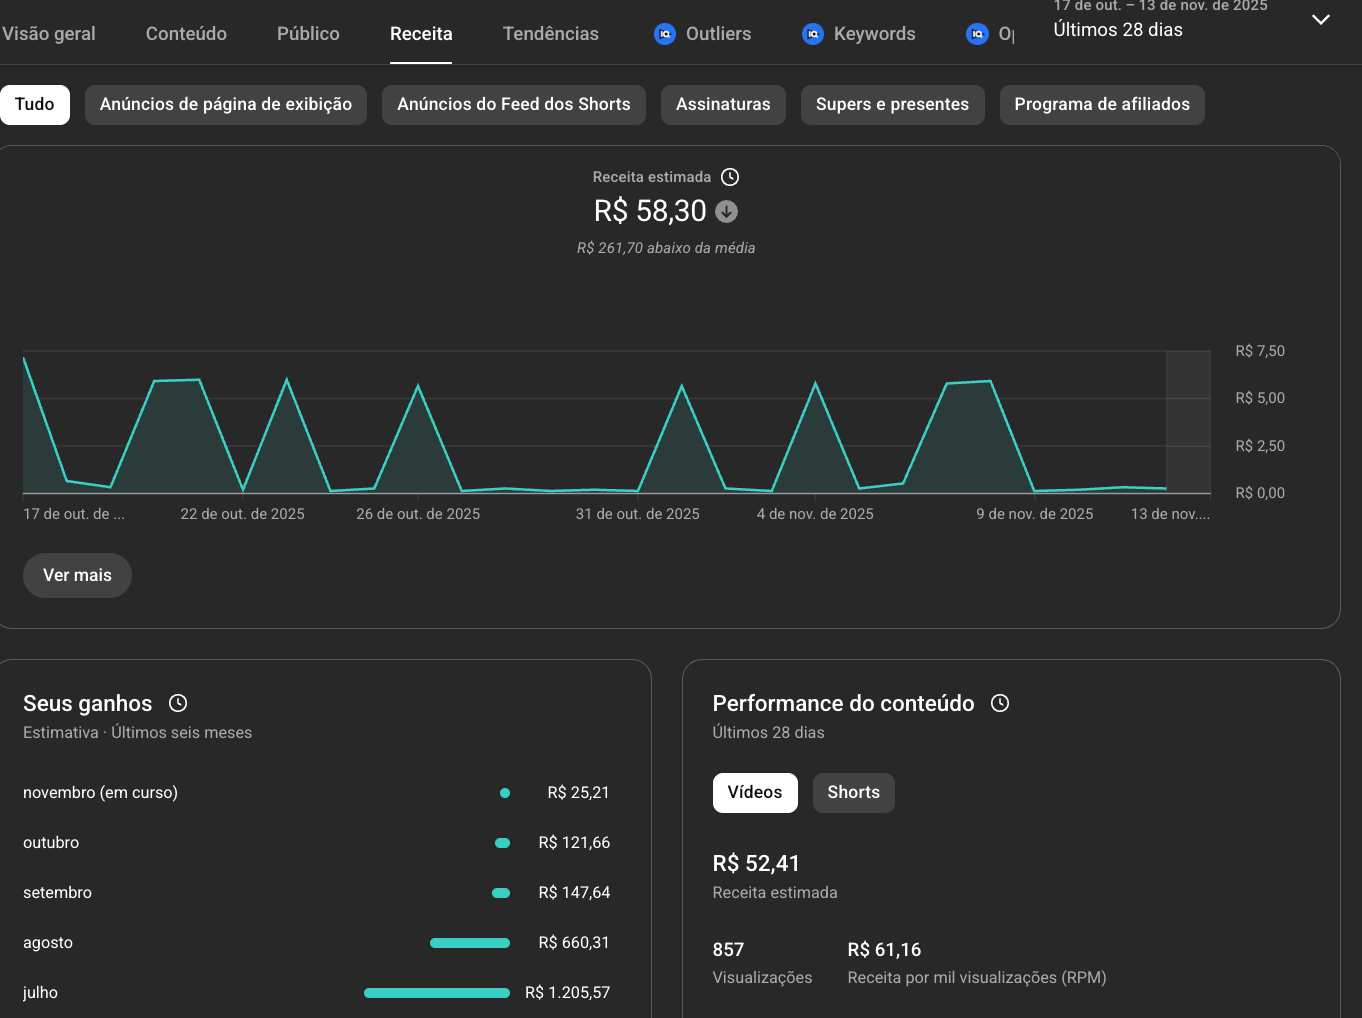Open the Visão geral tab
Image resolution: width=1362 pixels, height=1018 pixels.
pos(49,34)
